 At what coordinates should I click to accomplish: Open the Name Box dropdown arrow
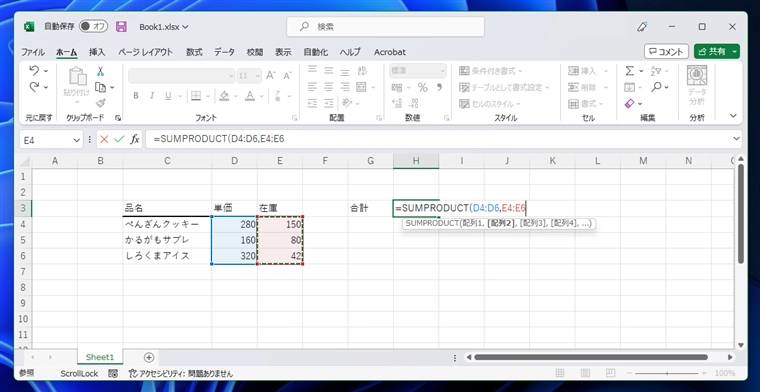[x=77, y=140]
